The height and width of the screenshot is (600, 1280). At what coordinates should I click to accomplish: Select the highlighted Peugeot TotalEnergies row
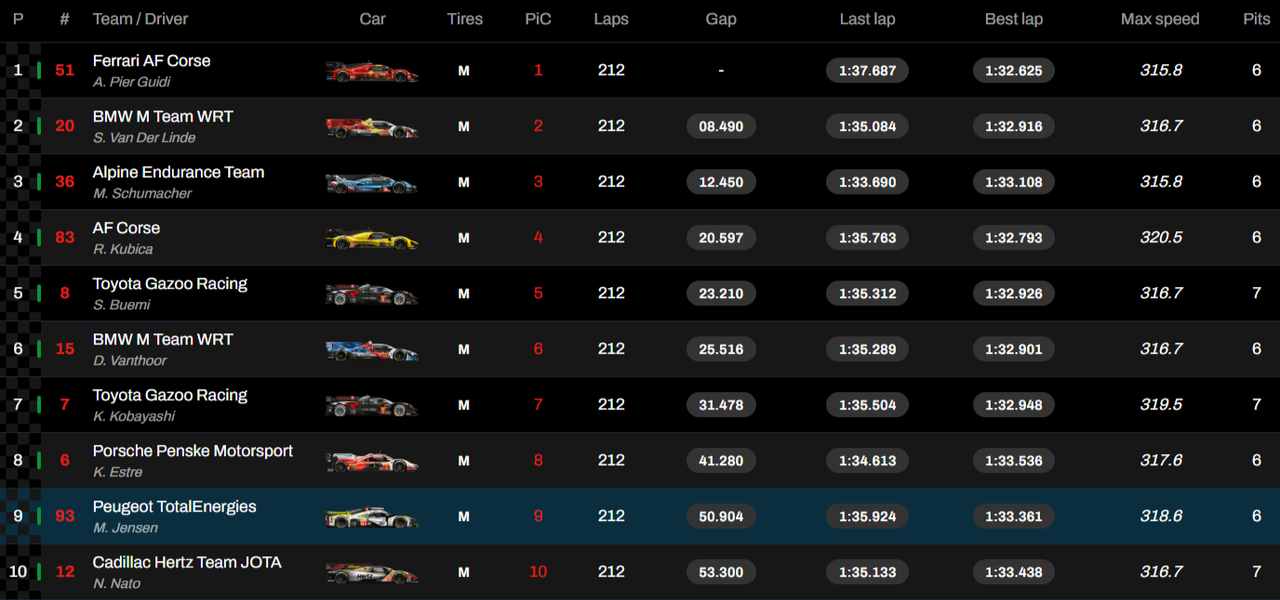coord(640,516)
